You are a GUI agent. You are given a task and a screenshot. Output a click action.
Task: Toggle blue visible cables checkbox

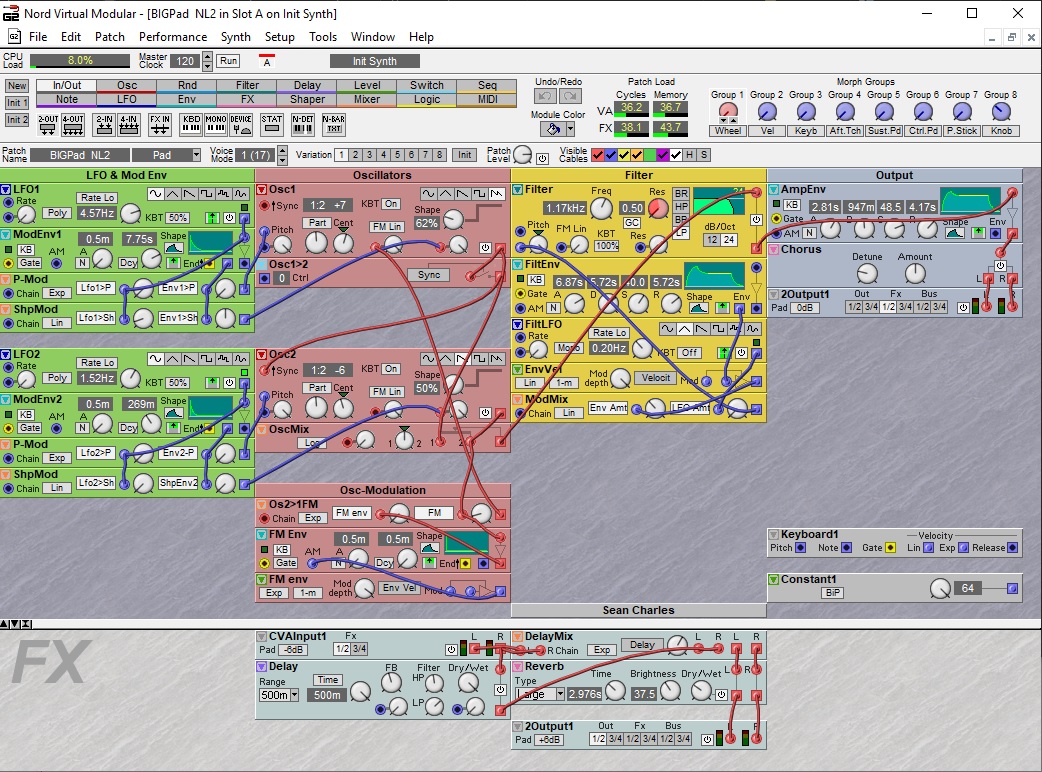pos(611,155)
